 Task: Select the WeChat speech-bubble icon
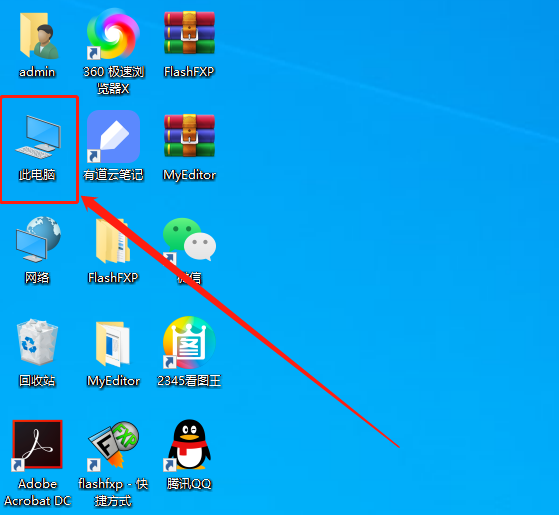click(x=189, y=240)
